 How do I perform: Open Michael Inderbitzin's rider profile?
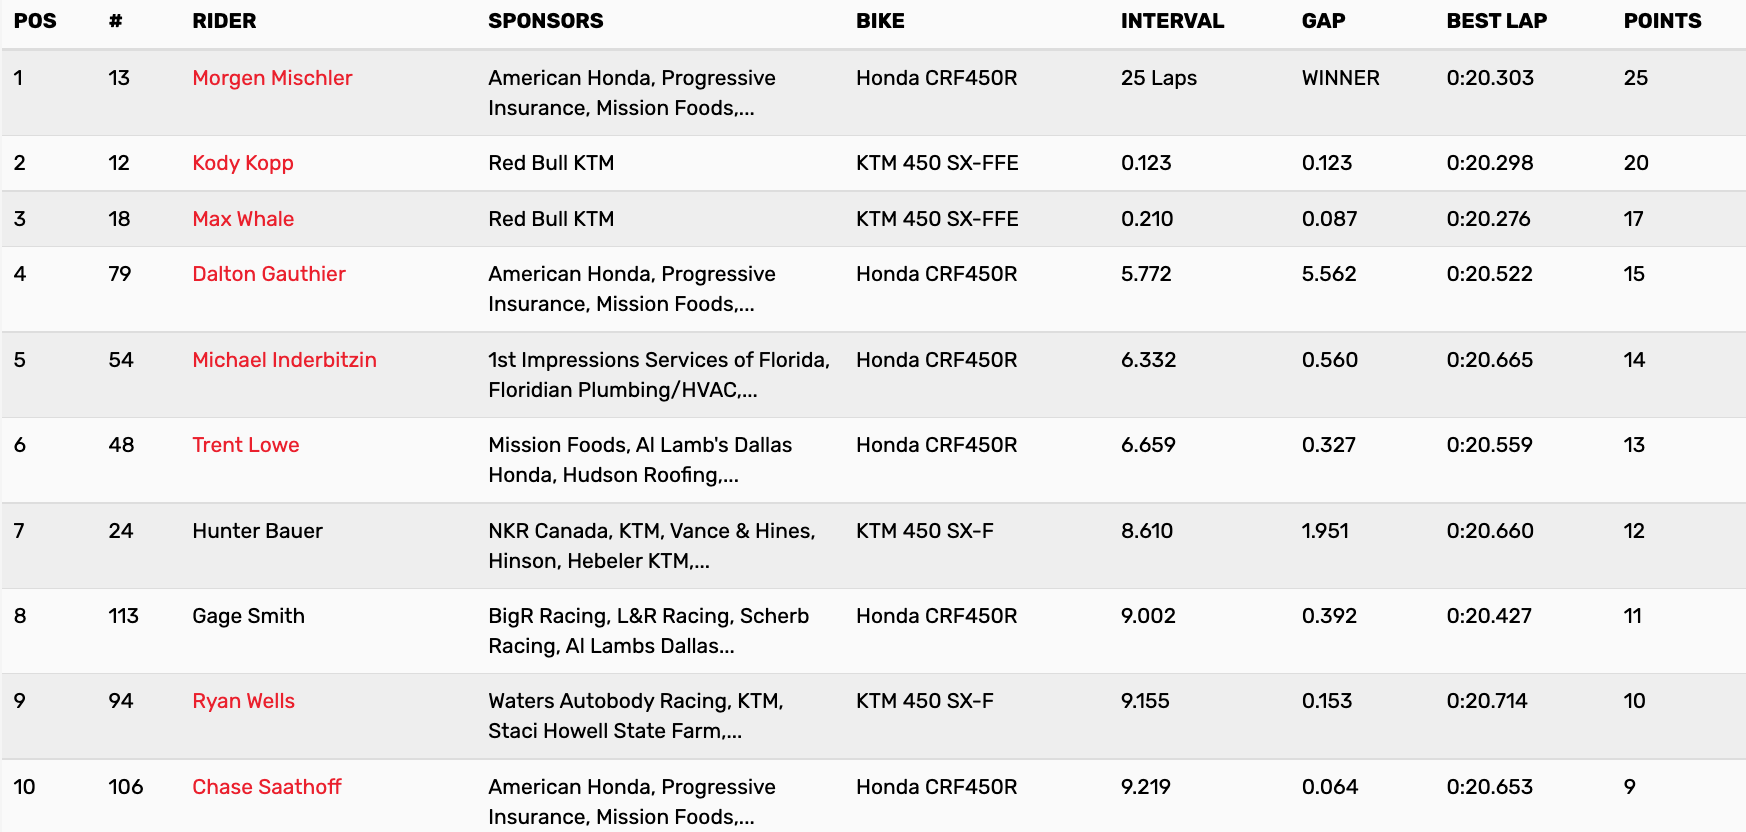click(x=284, y=360)
